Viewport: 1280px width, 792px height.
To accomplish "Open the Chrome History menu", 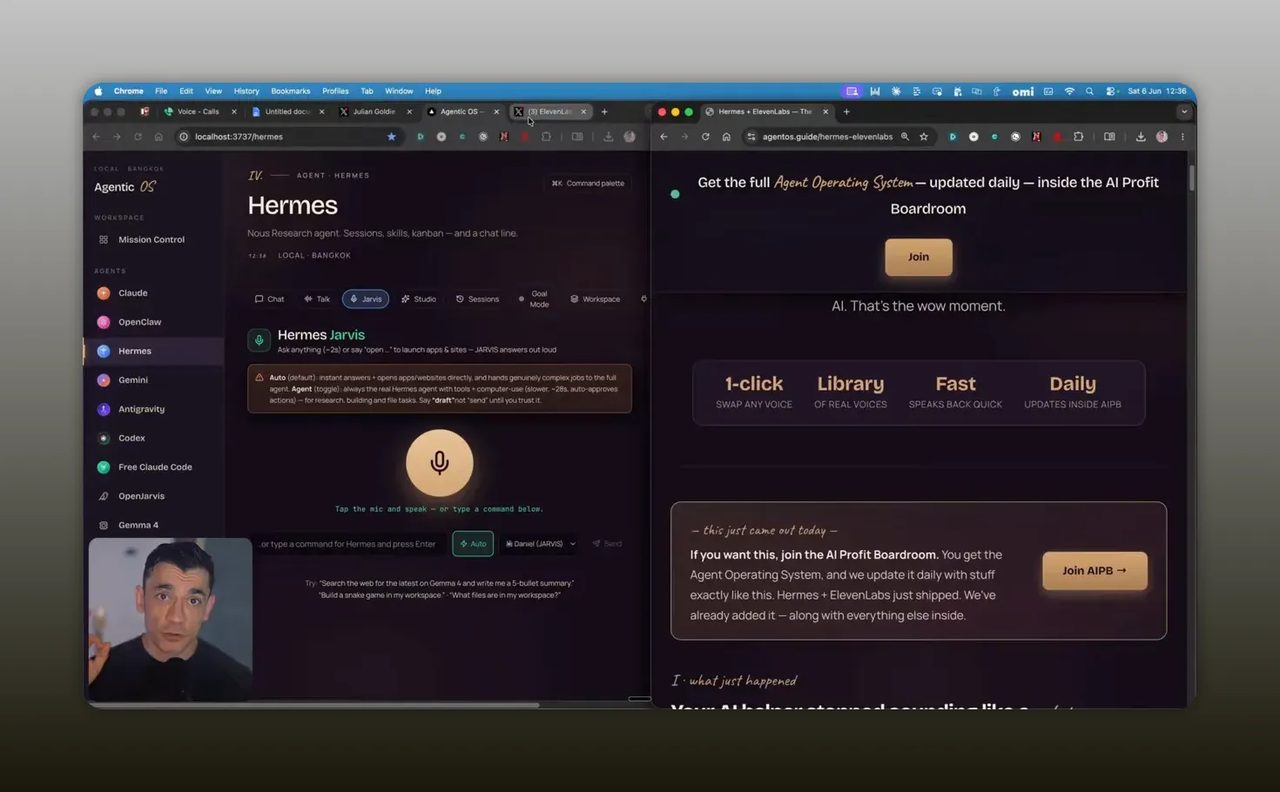I will (x=246, y=91).
